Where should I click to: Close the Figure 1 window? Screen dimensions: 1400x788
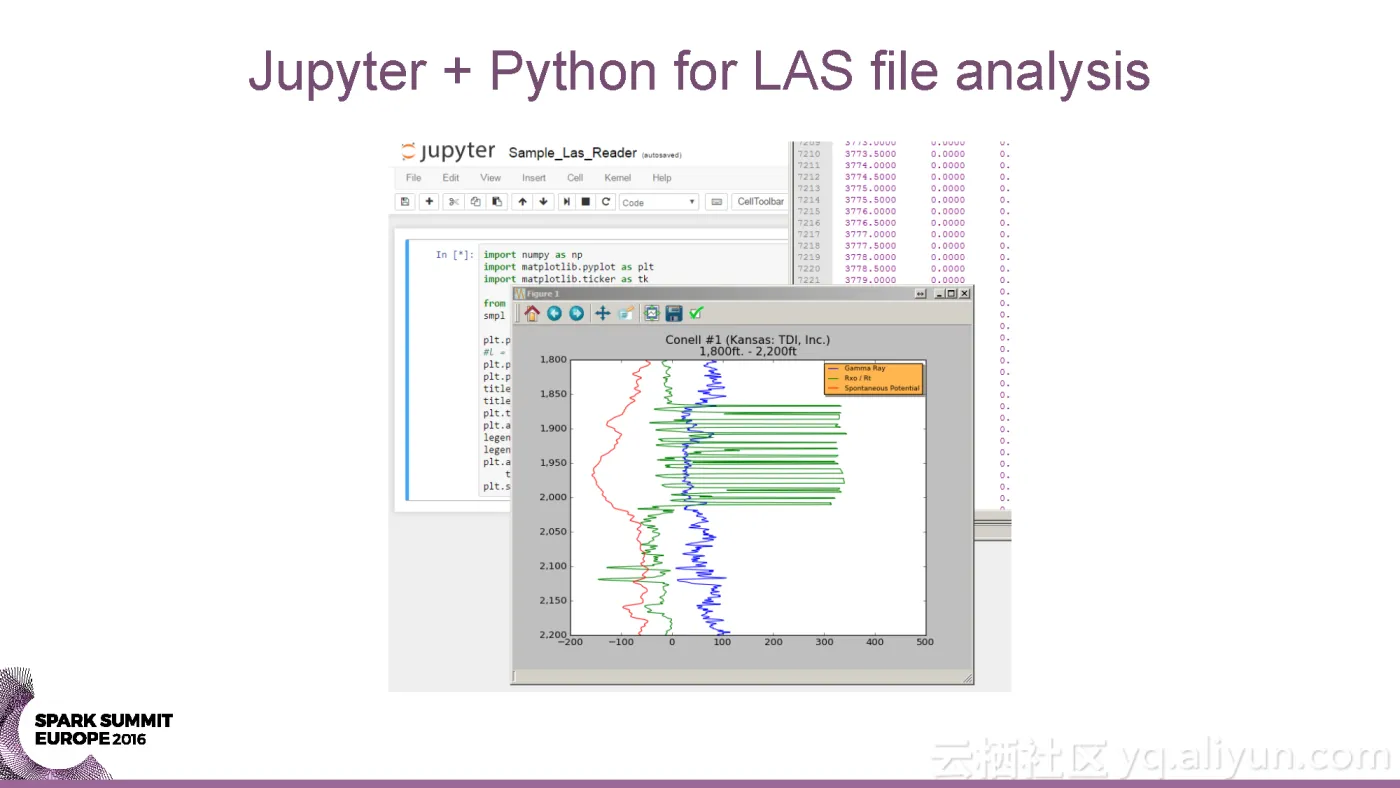tap(964, 294)
